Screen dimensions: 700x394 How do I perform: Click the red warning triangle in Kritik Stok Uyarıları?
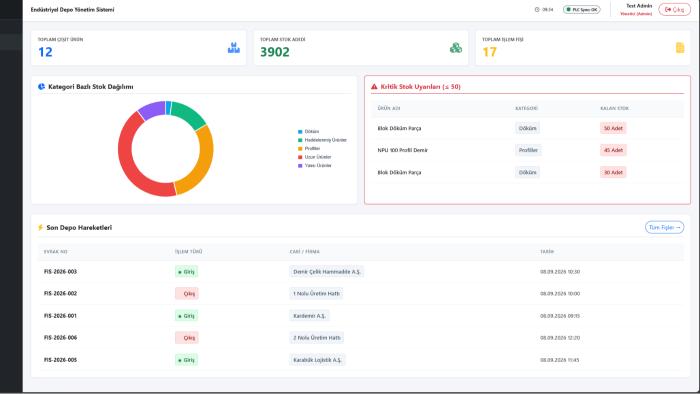pyautogui.click(x=374, y=87)
